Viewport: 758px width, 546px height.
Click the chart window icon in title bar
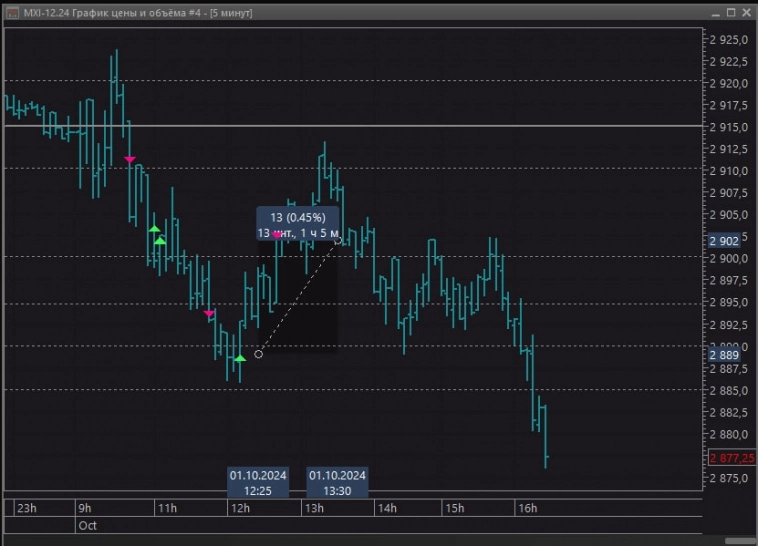pyautogui.click(x=10, y=12)
